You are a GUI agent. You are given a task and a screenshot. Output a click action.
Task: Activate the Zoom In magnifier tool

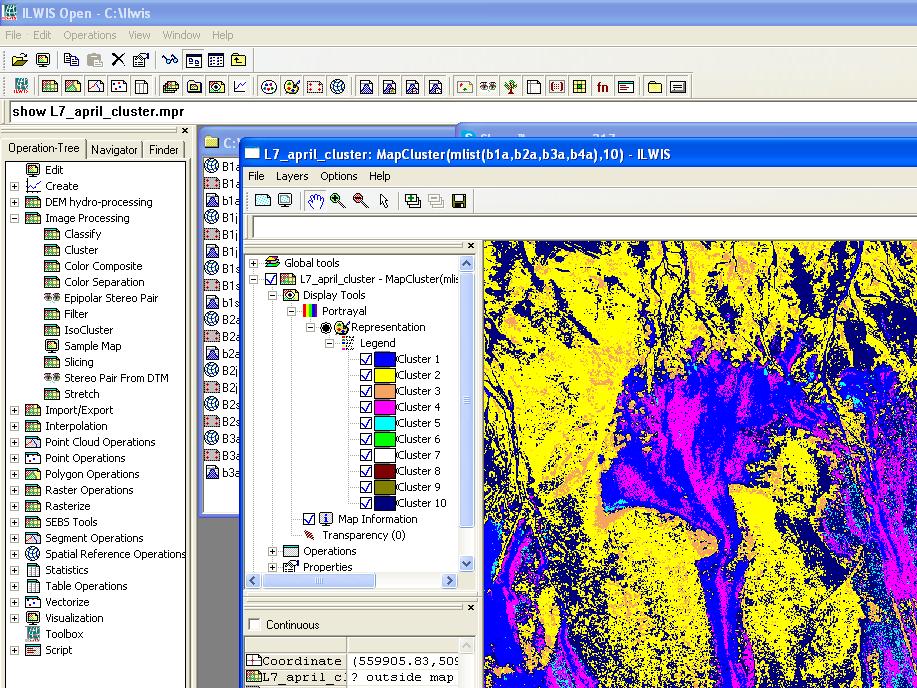pyautogui.click(x=338, y=201)
